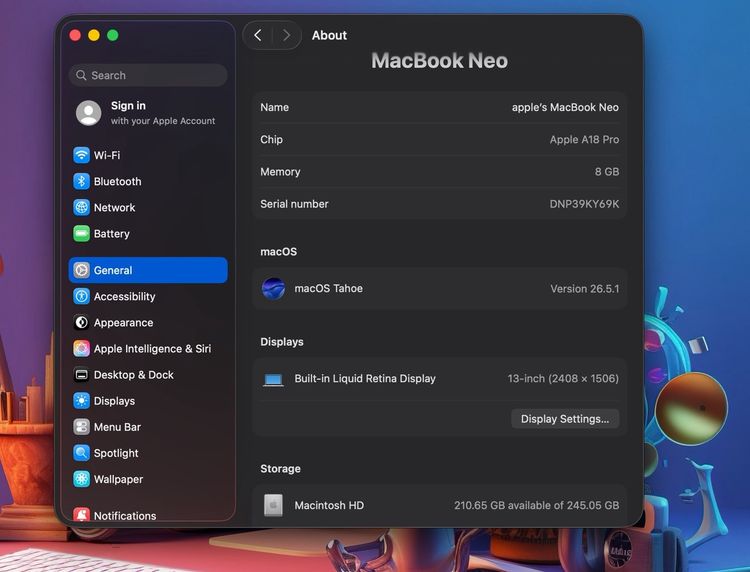Screen dimensions: 750x572
Task: Open Bluetooth icon in sidebar
Action: [x=81, y=181]
